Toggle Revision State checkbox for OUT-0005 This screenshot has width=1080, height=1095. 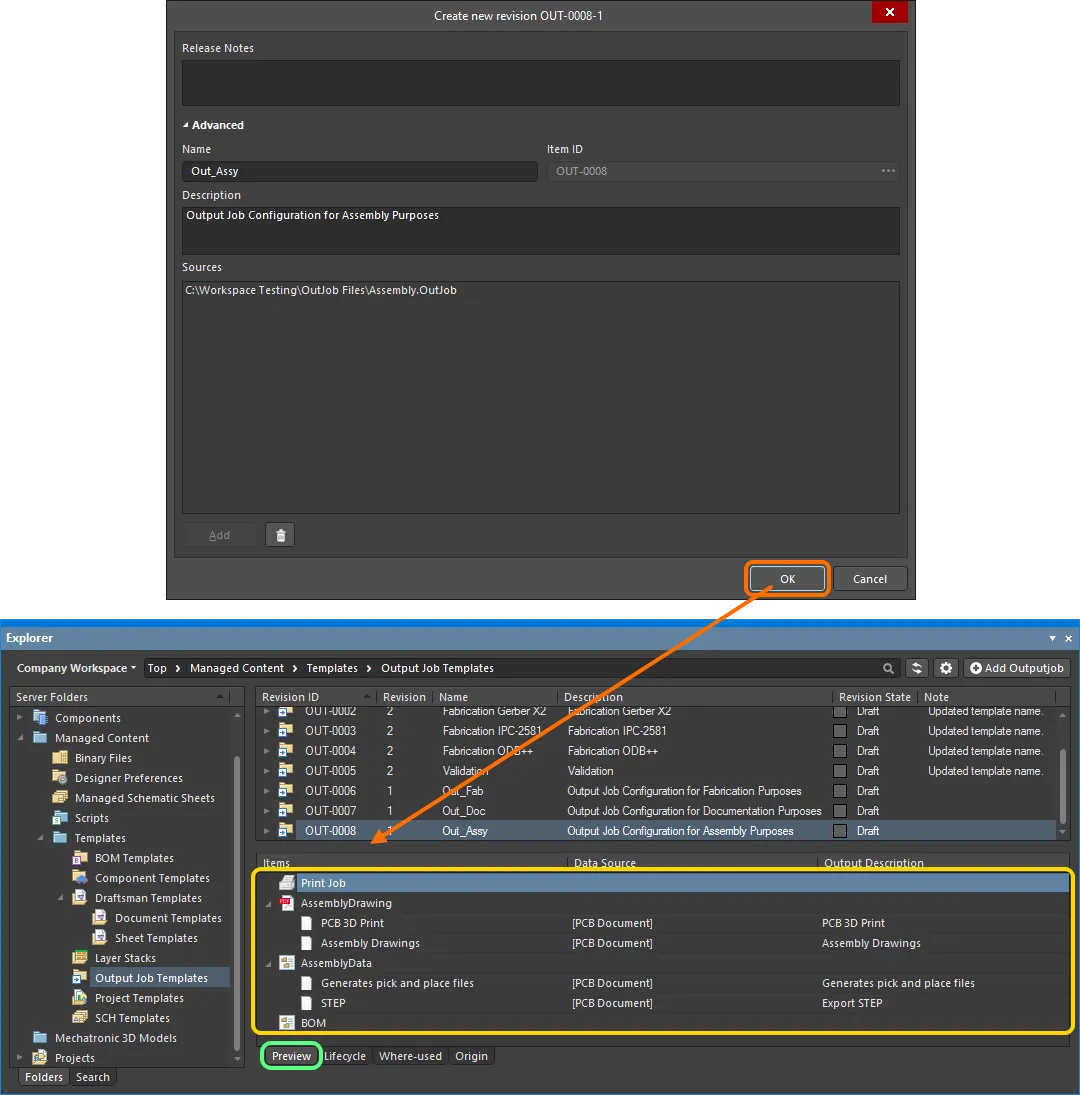point(840,770)
